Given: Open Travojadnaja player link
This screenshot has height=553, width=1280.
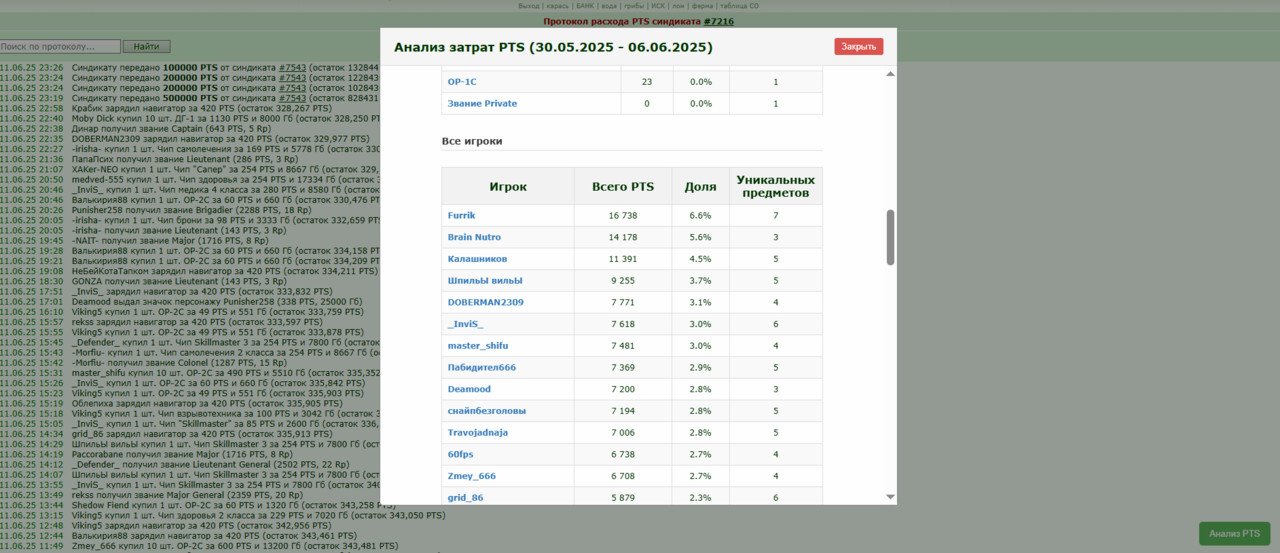Looking at the screenshot, I should 478,433.
